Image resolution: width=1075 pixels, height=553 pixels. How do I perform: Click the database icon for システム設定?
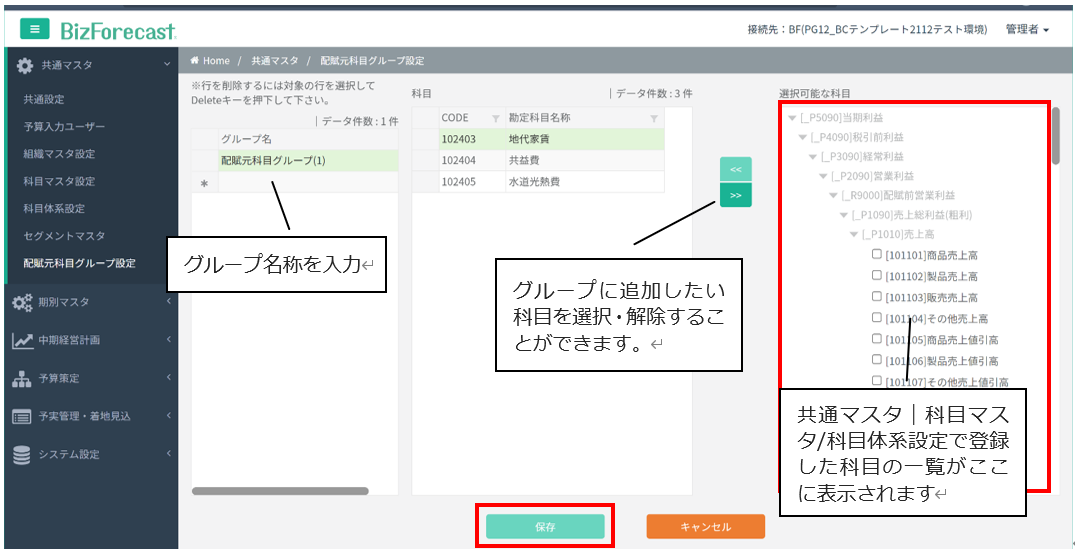click(22, 454)
